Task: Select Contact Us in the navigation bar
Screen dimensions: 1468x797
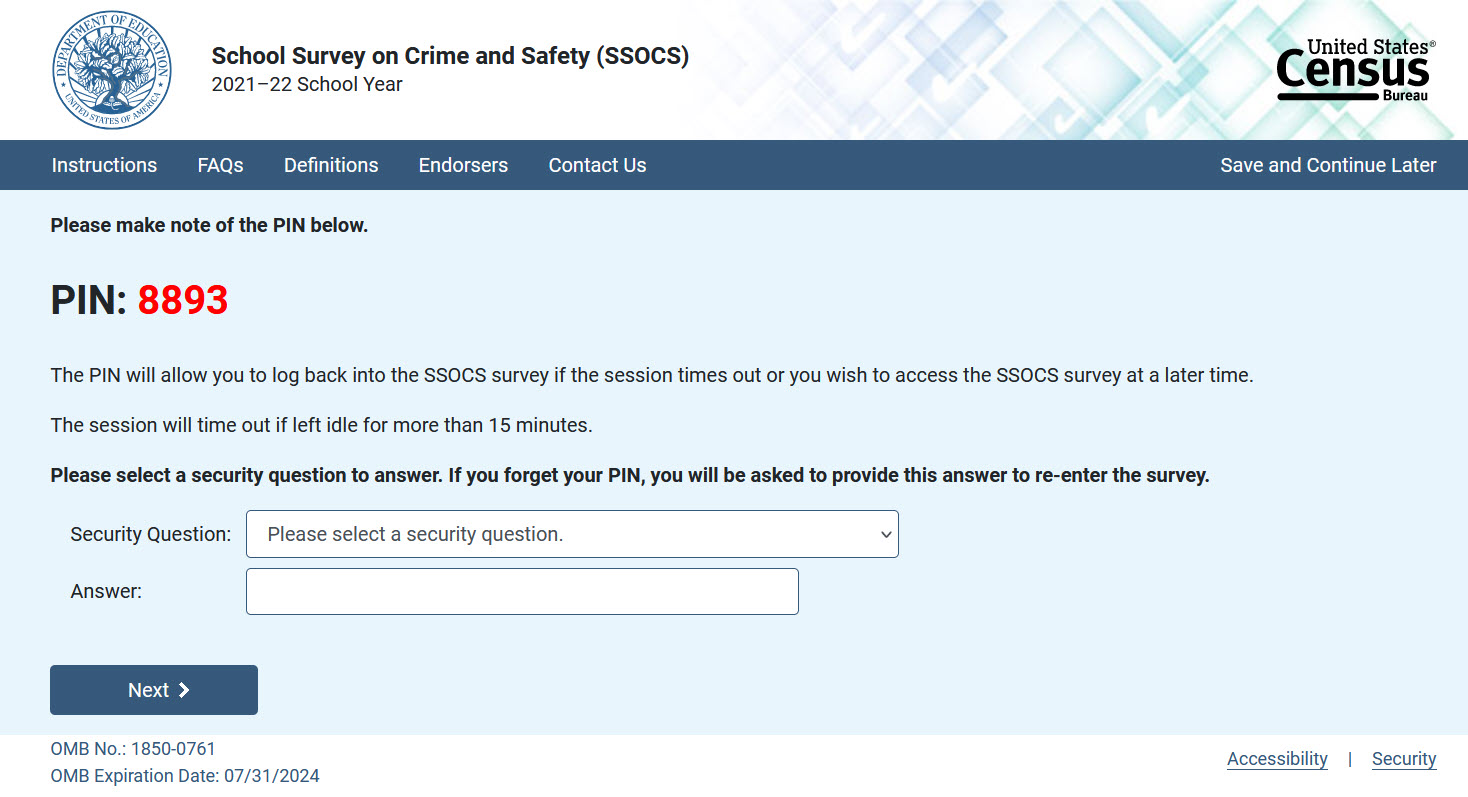Action: (x=597, y=165)
